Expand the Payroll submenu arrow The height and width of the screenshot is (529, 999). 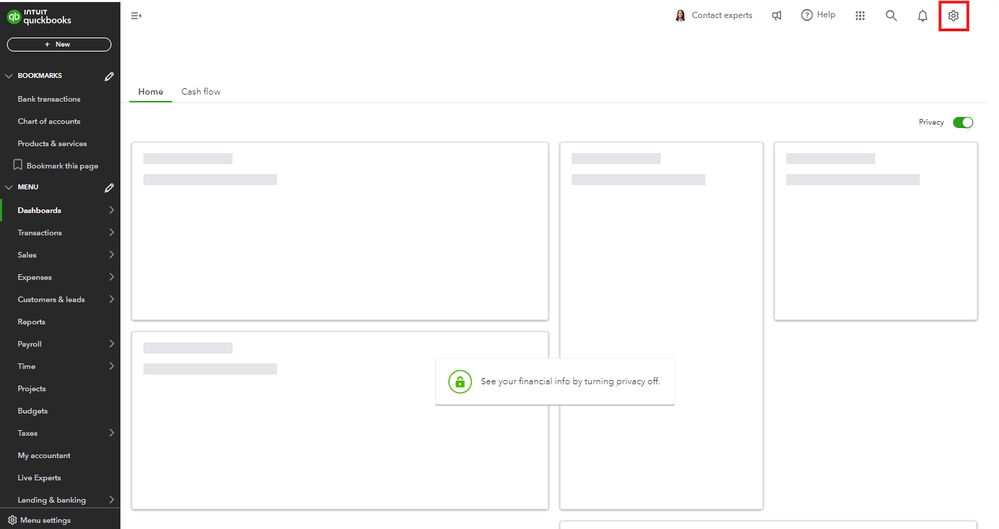(x=111, y=344)
